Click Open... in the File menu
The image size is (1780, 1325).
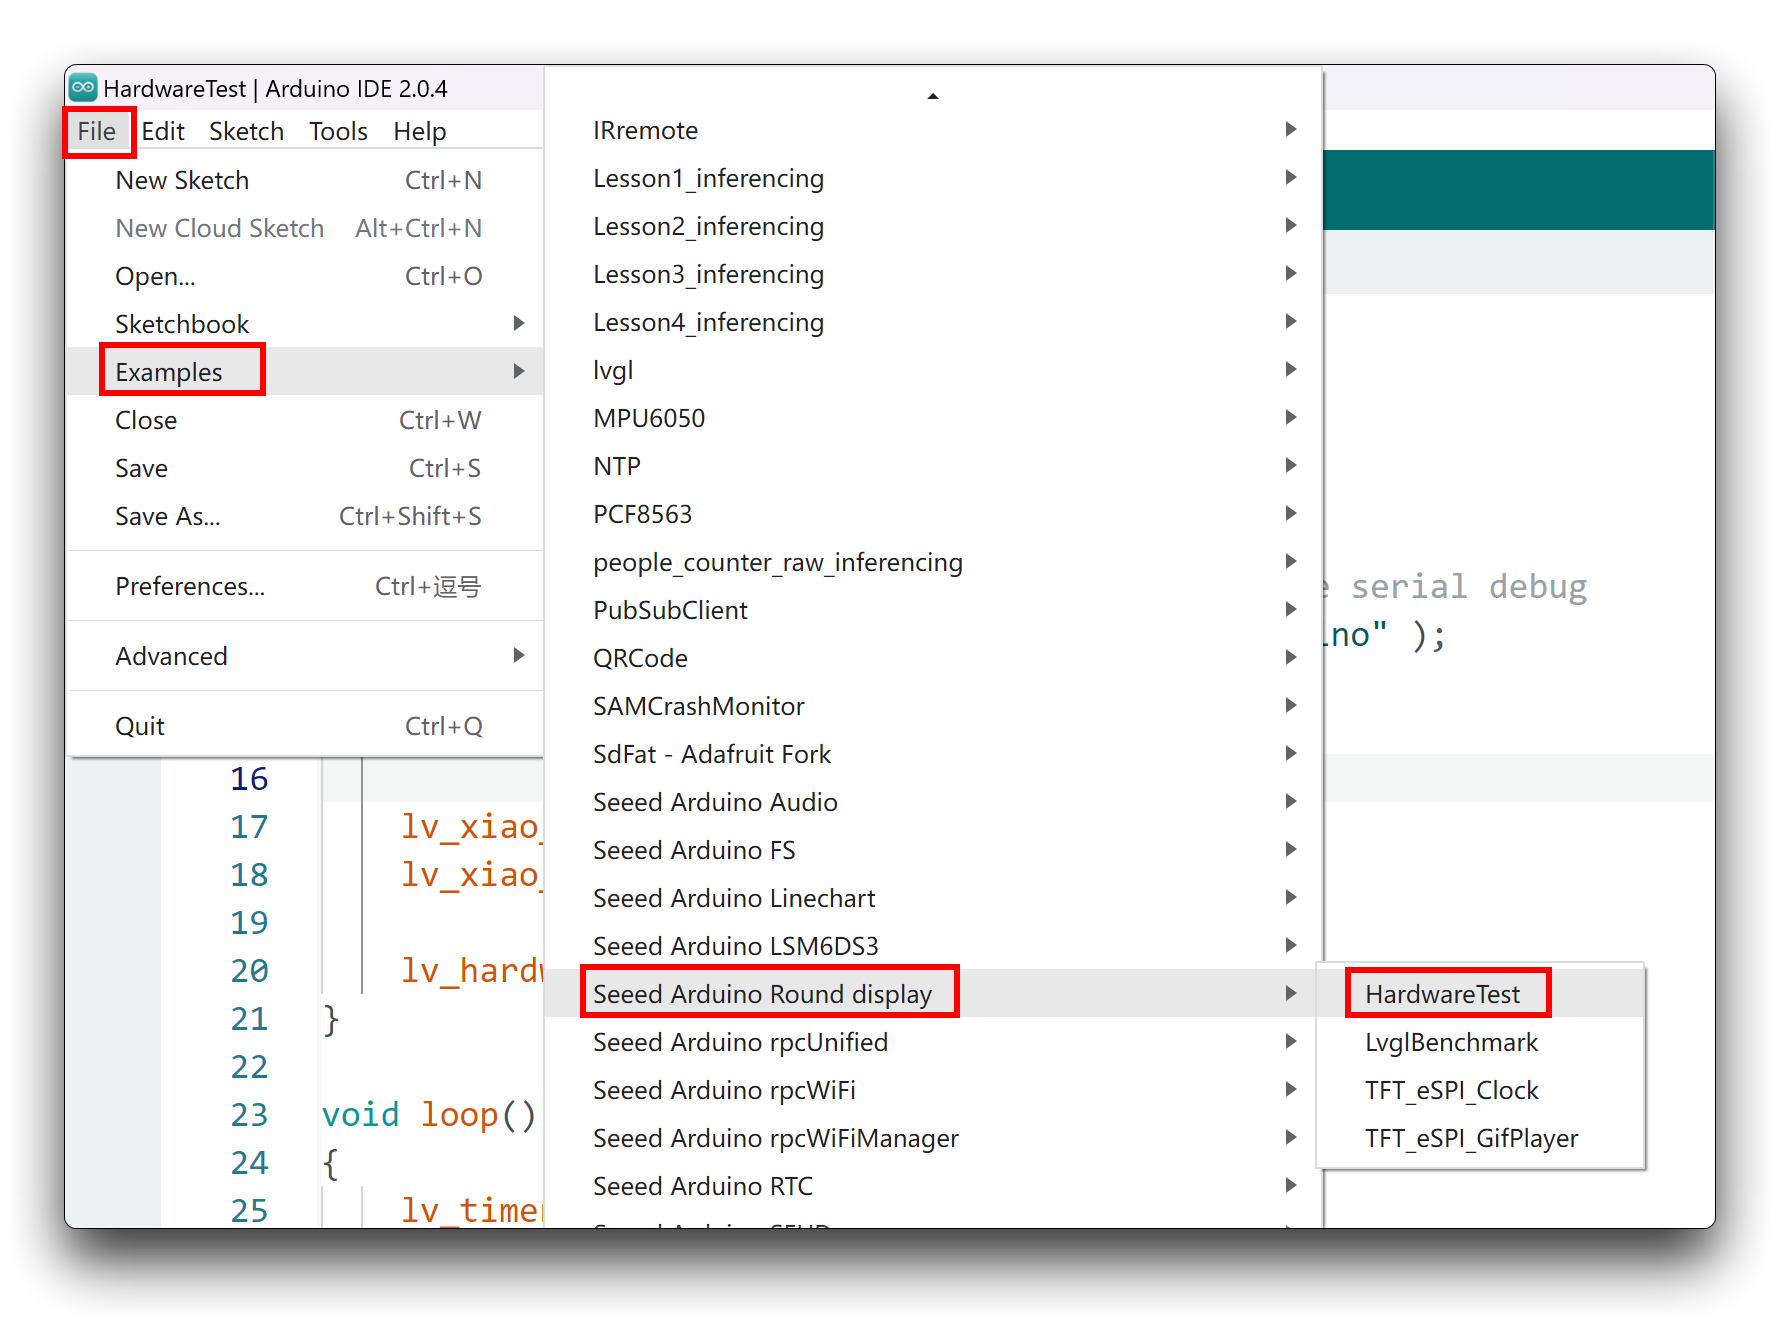pos(305,276)
